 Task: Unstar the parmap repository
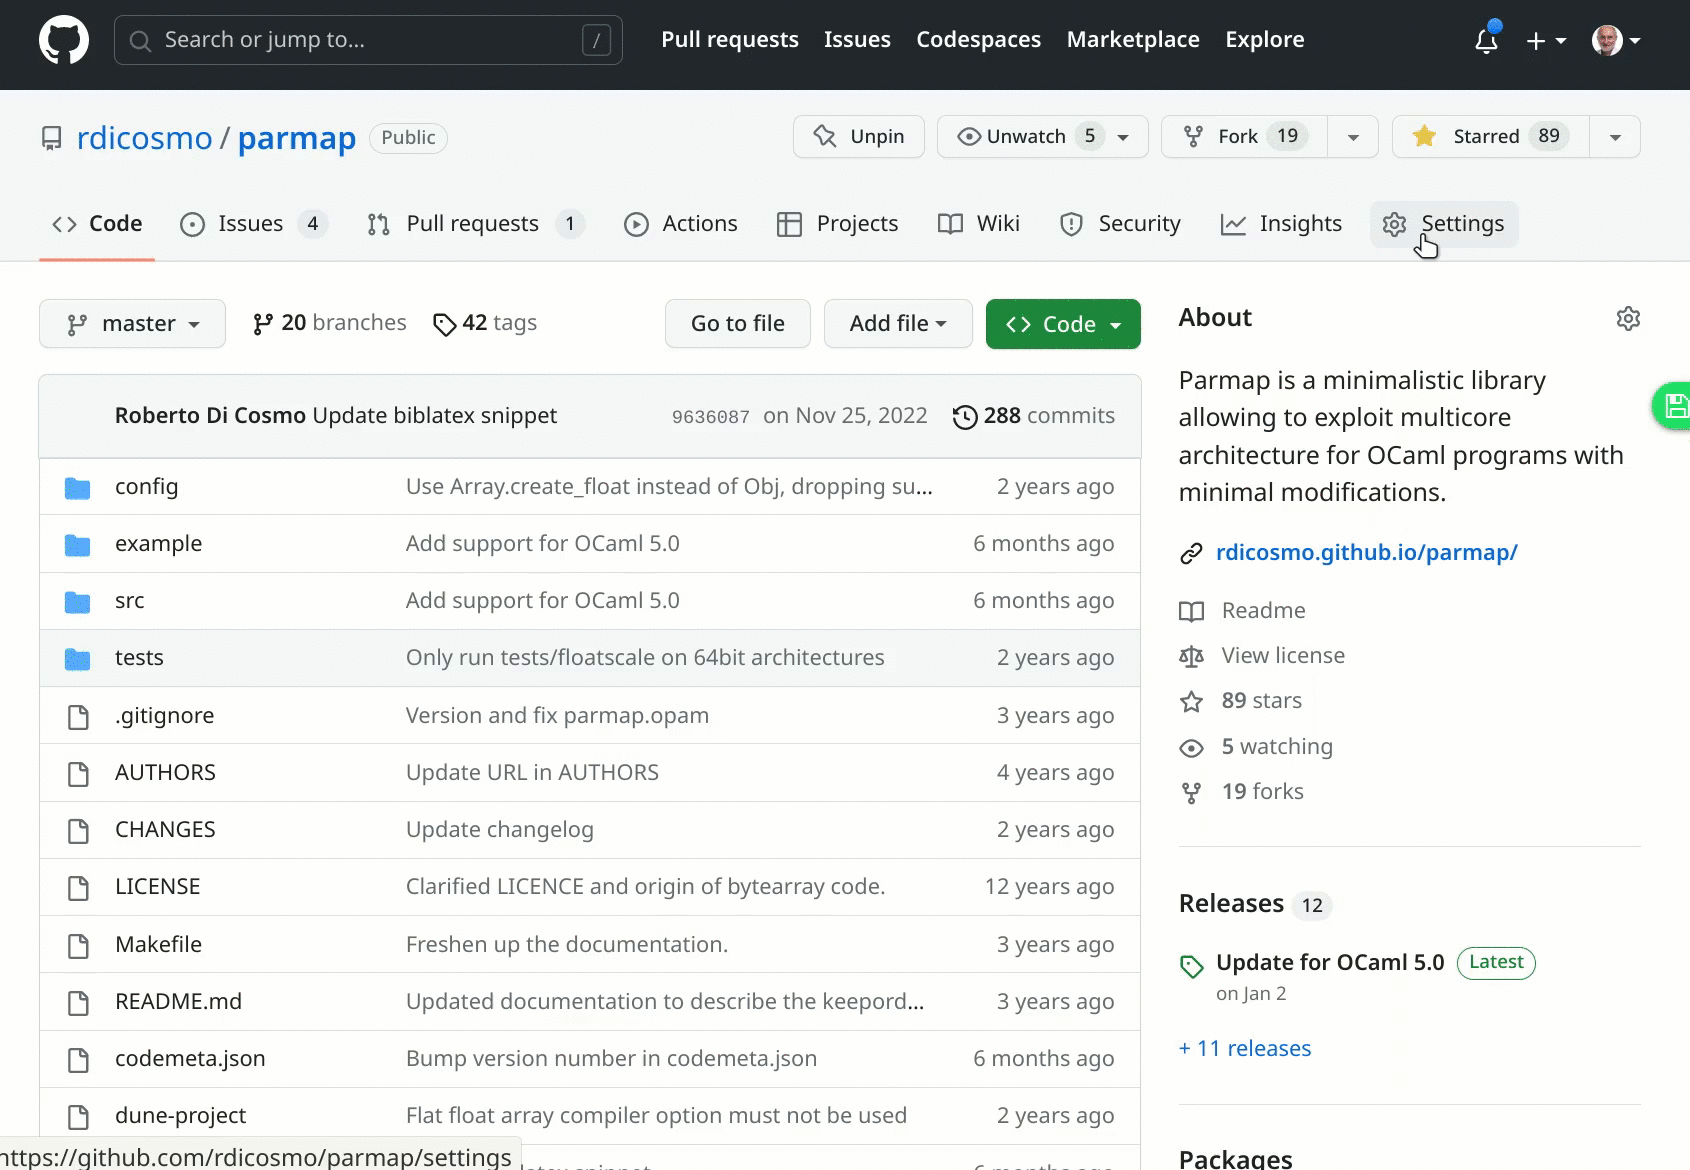1487,136
